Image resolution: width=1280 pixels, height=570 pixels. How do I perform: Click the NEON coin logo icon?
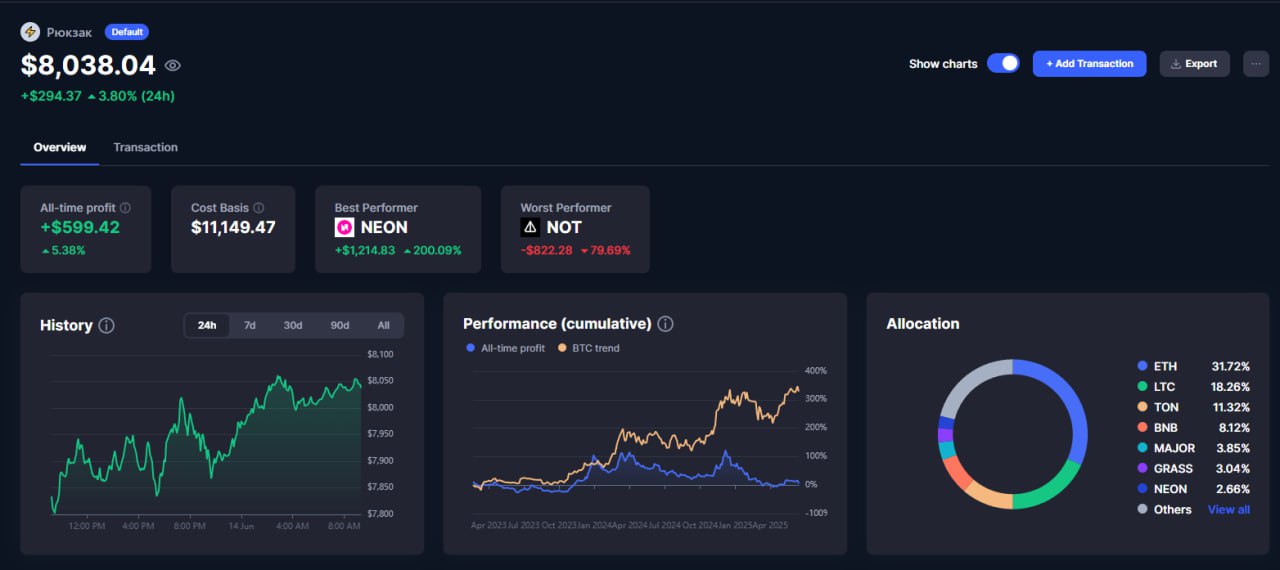click(344, 227)
